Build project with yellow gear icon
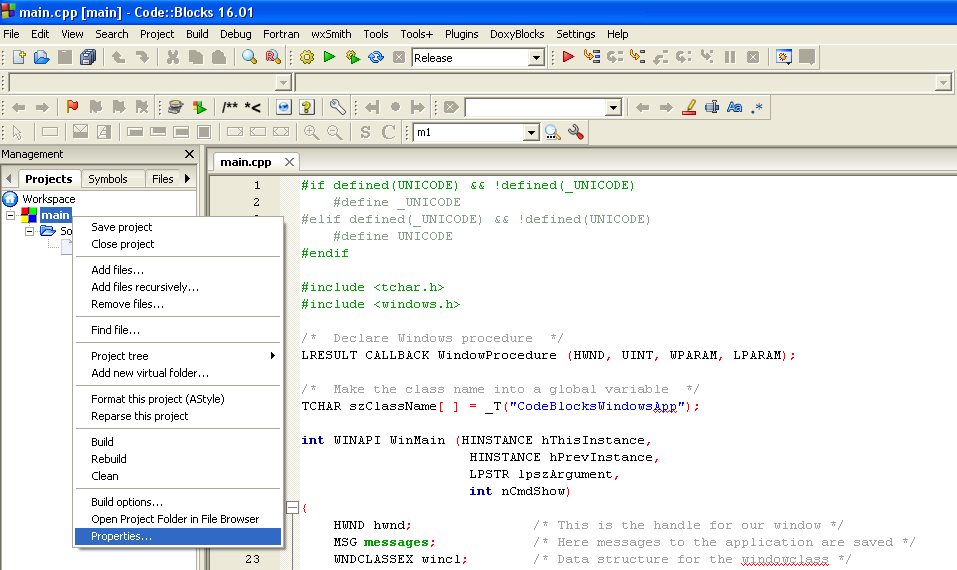 pos(307,57)
